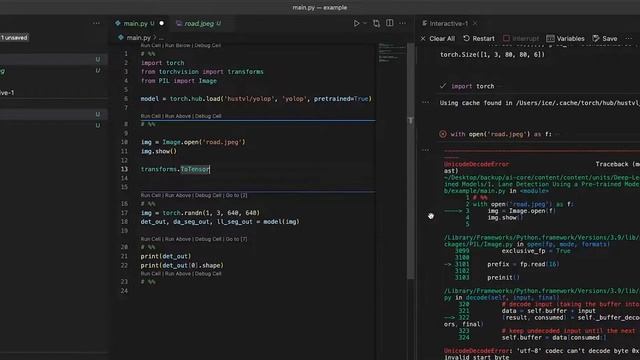Click Run Cell above line 23
Image resolution: width=640 pixels, height=360 pixels.
(x=151, y=274)
